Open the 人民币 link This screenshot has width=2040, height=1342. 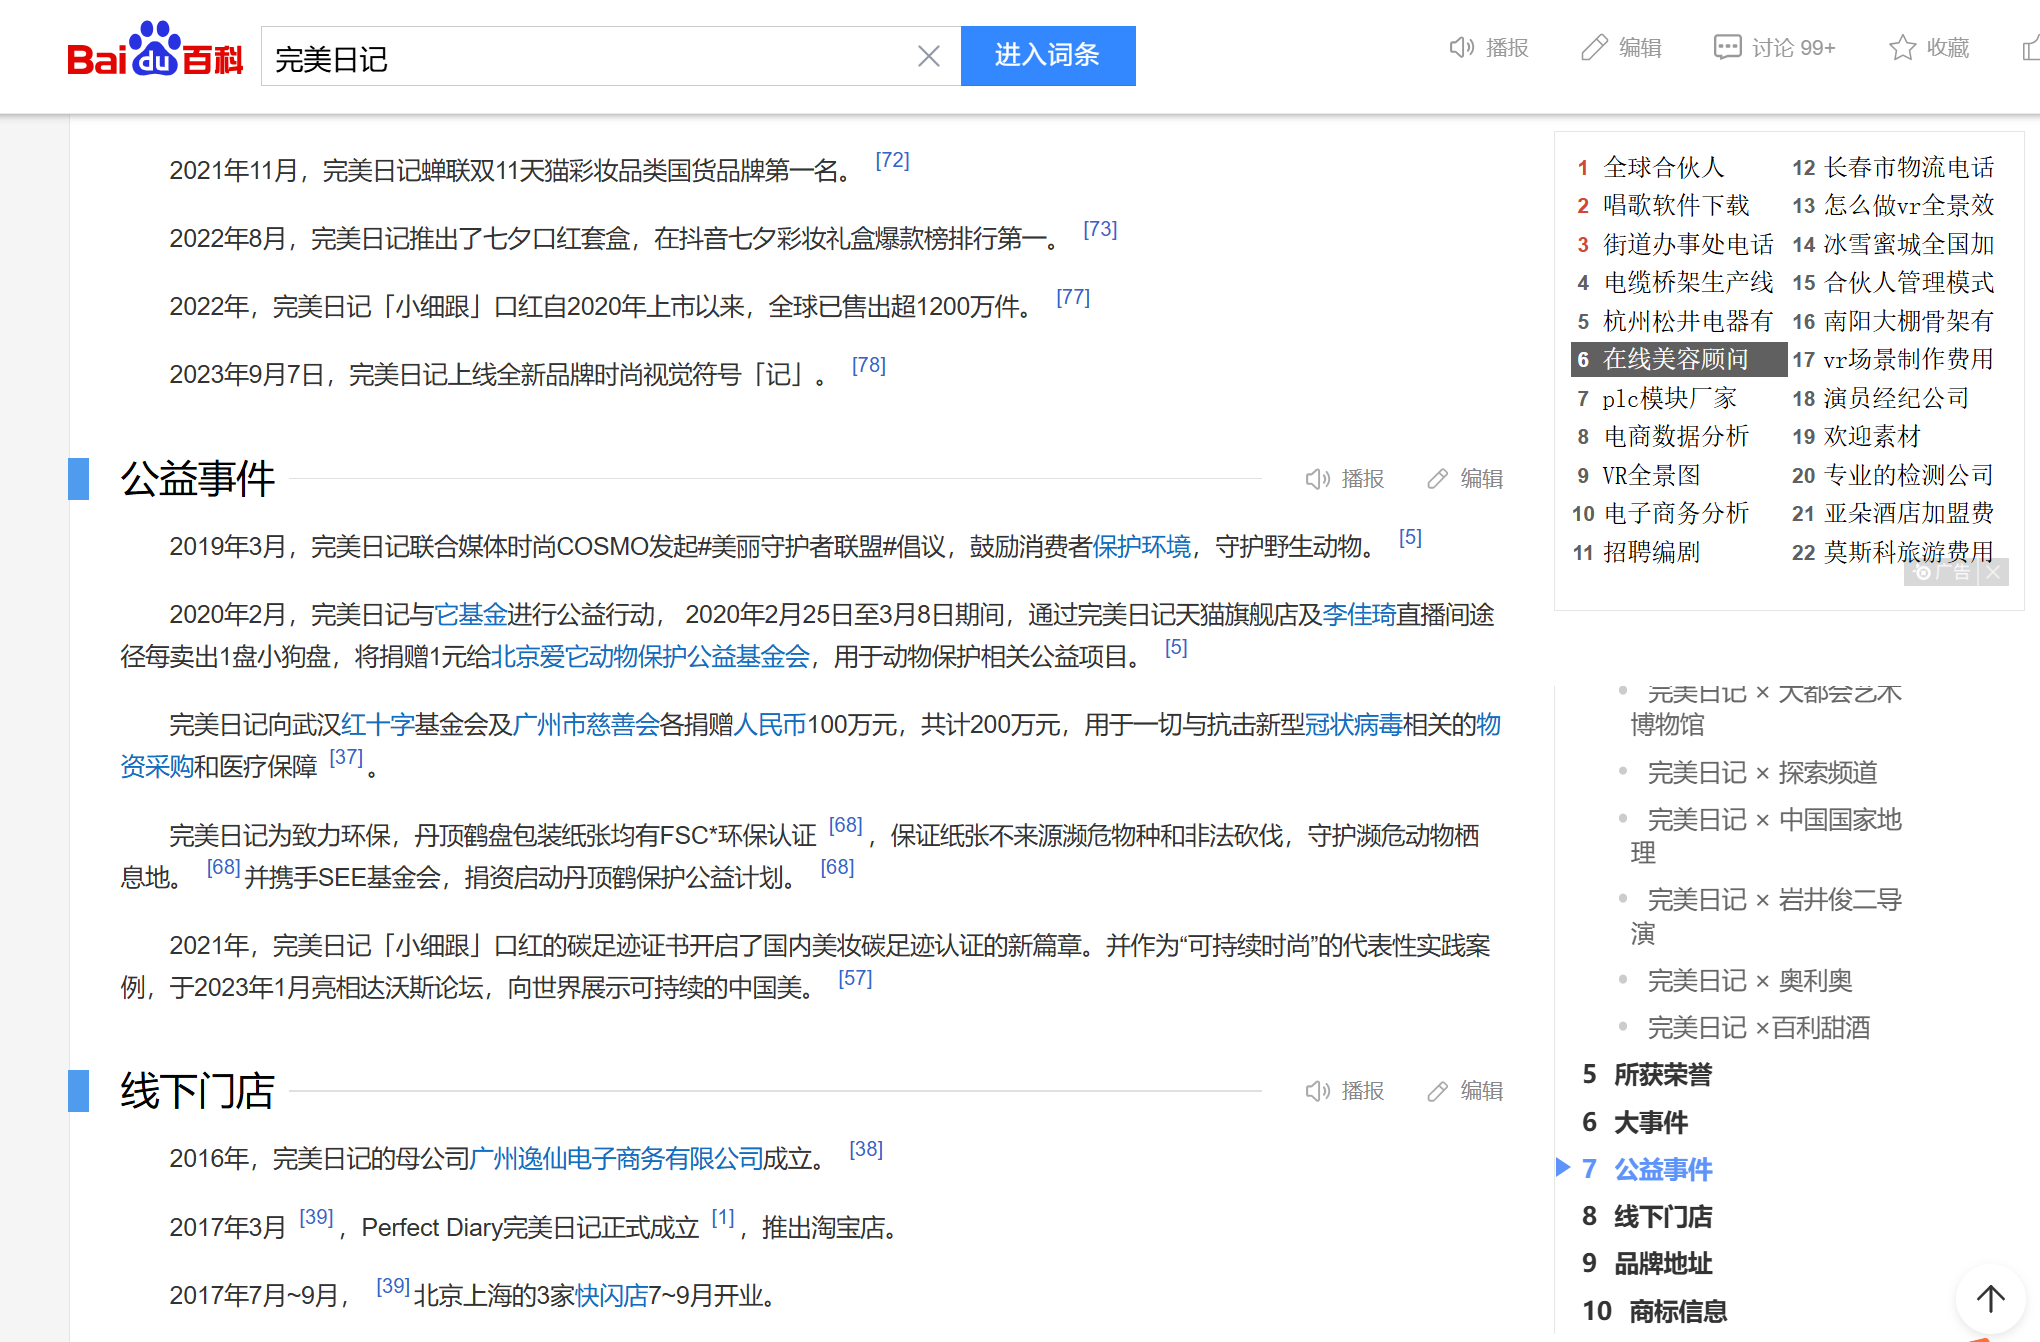[769, 725]
